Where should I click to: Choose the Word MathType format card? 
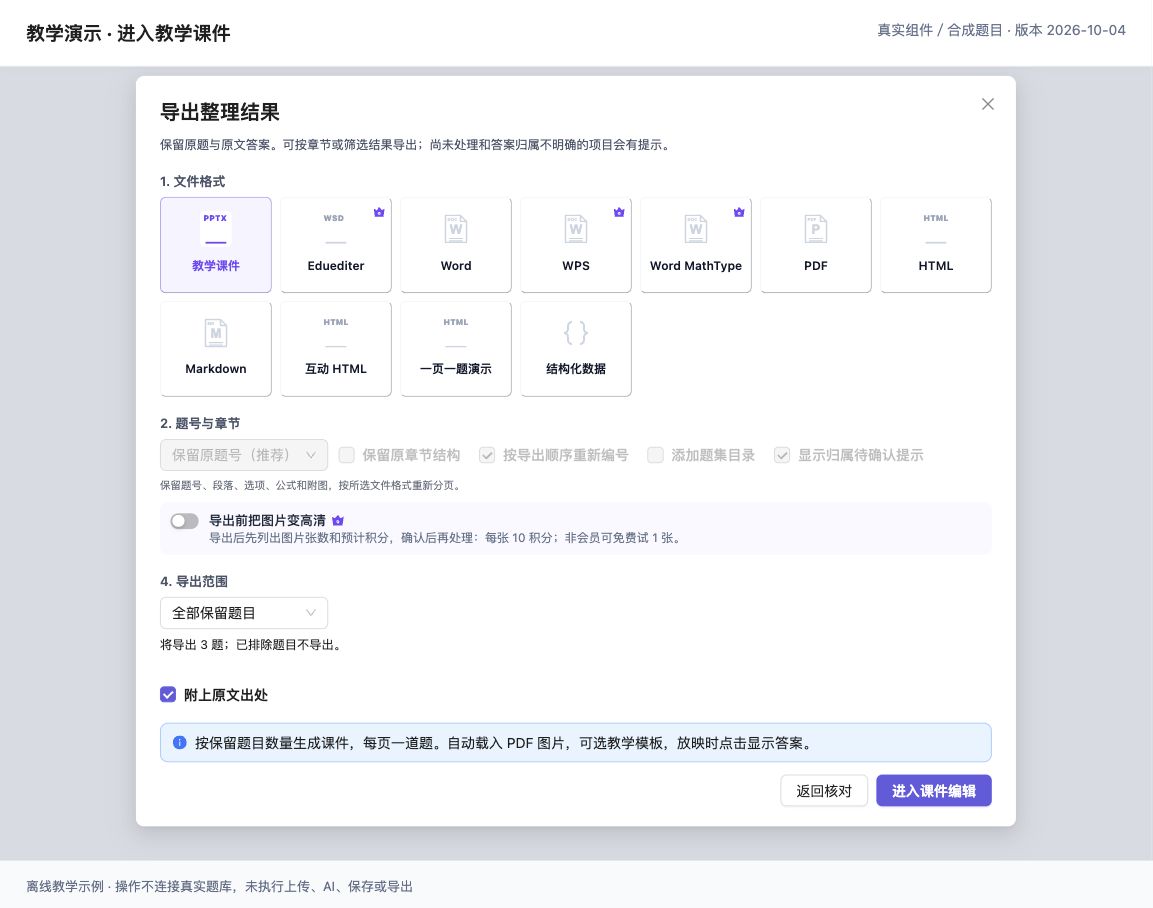click(x=696, y=245)
